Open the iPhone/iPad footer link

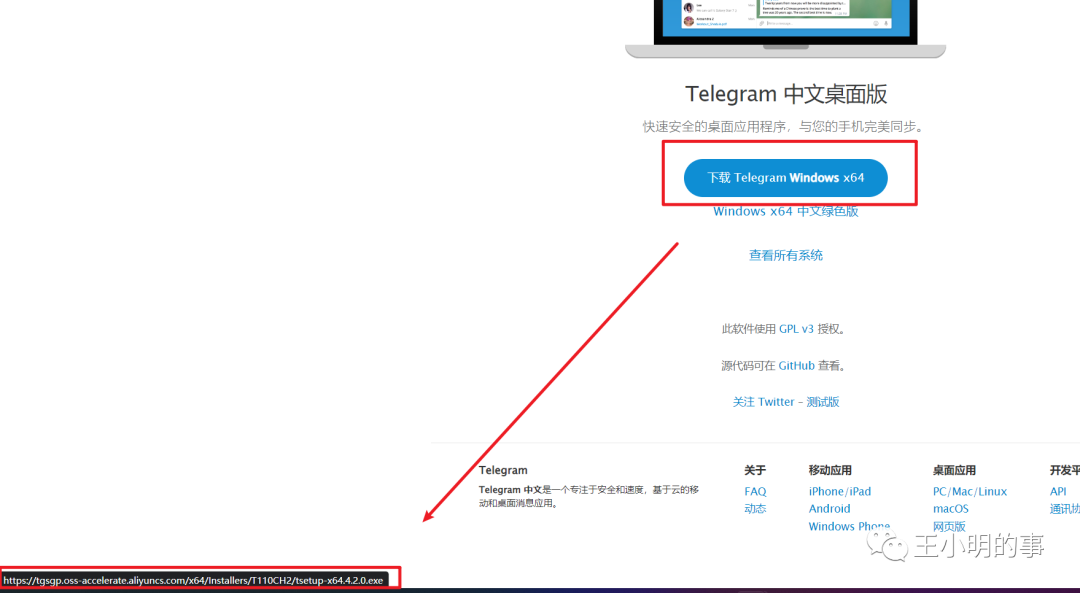pos(840,492)
